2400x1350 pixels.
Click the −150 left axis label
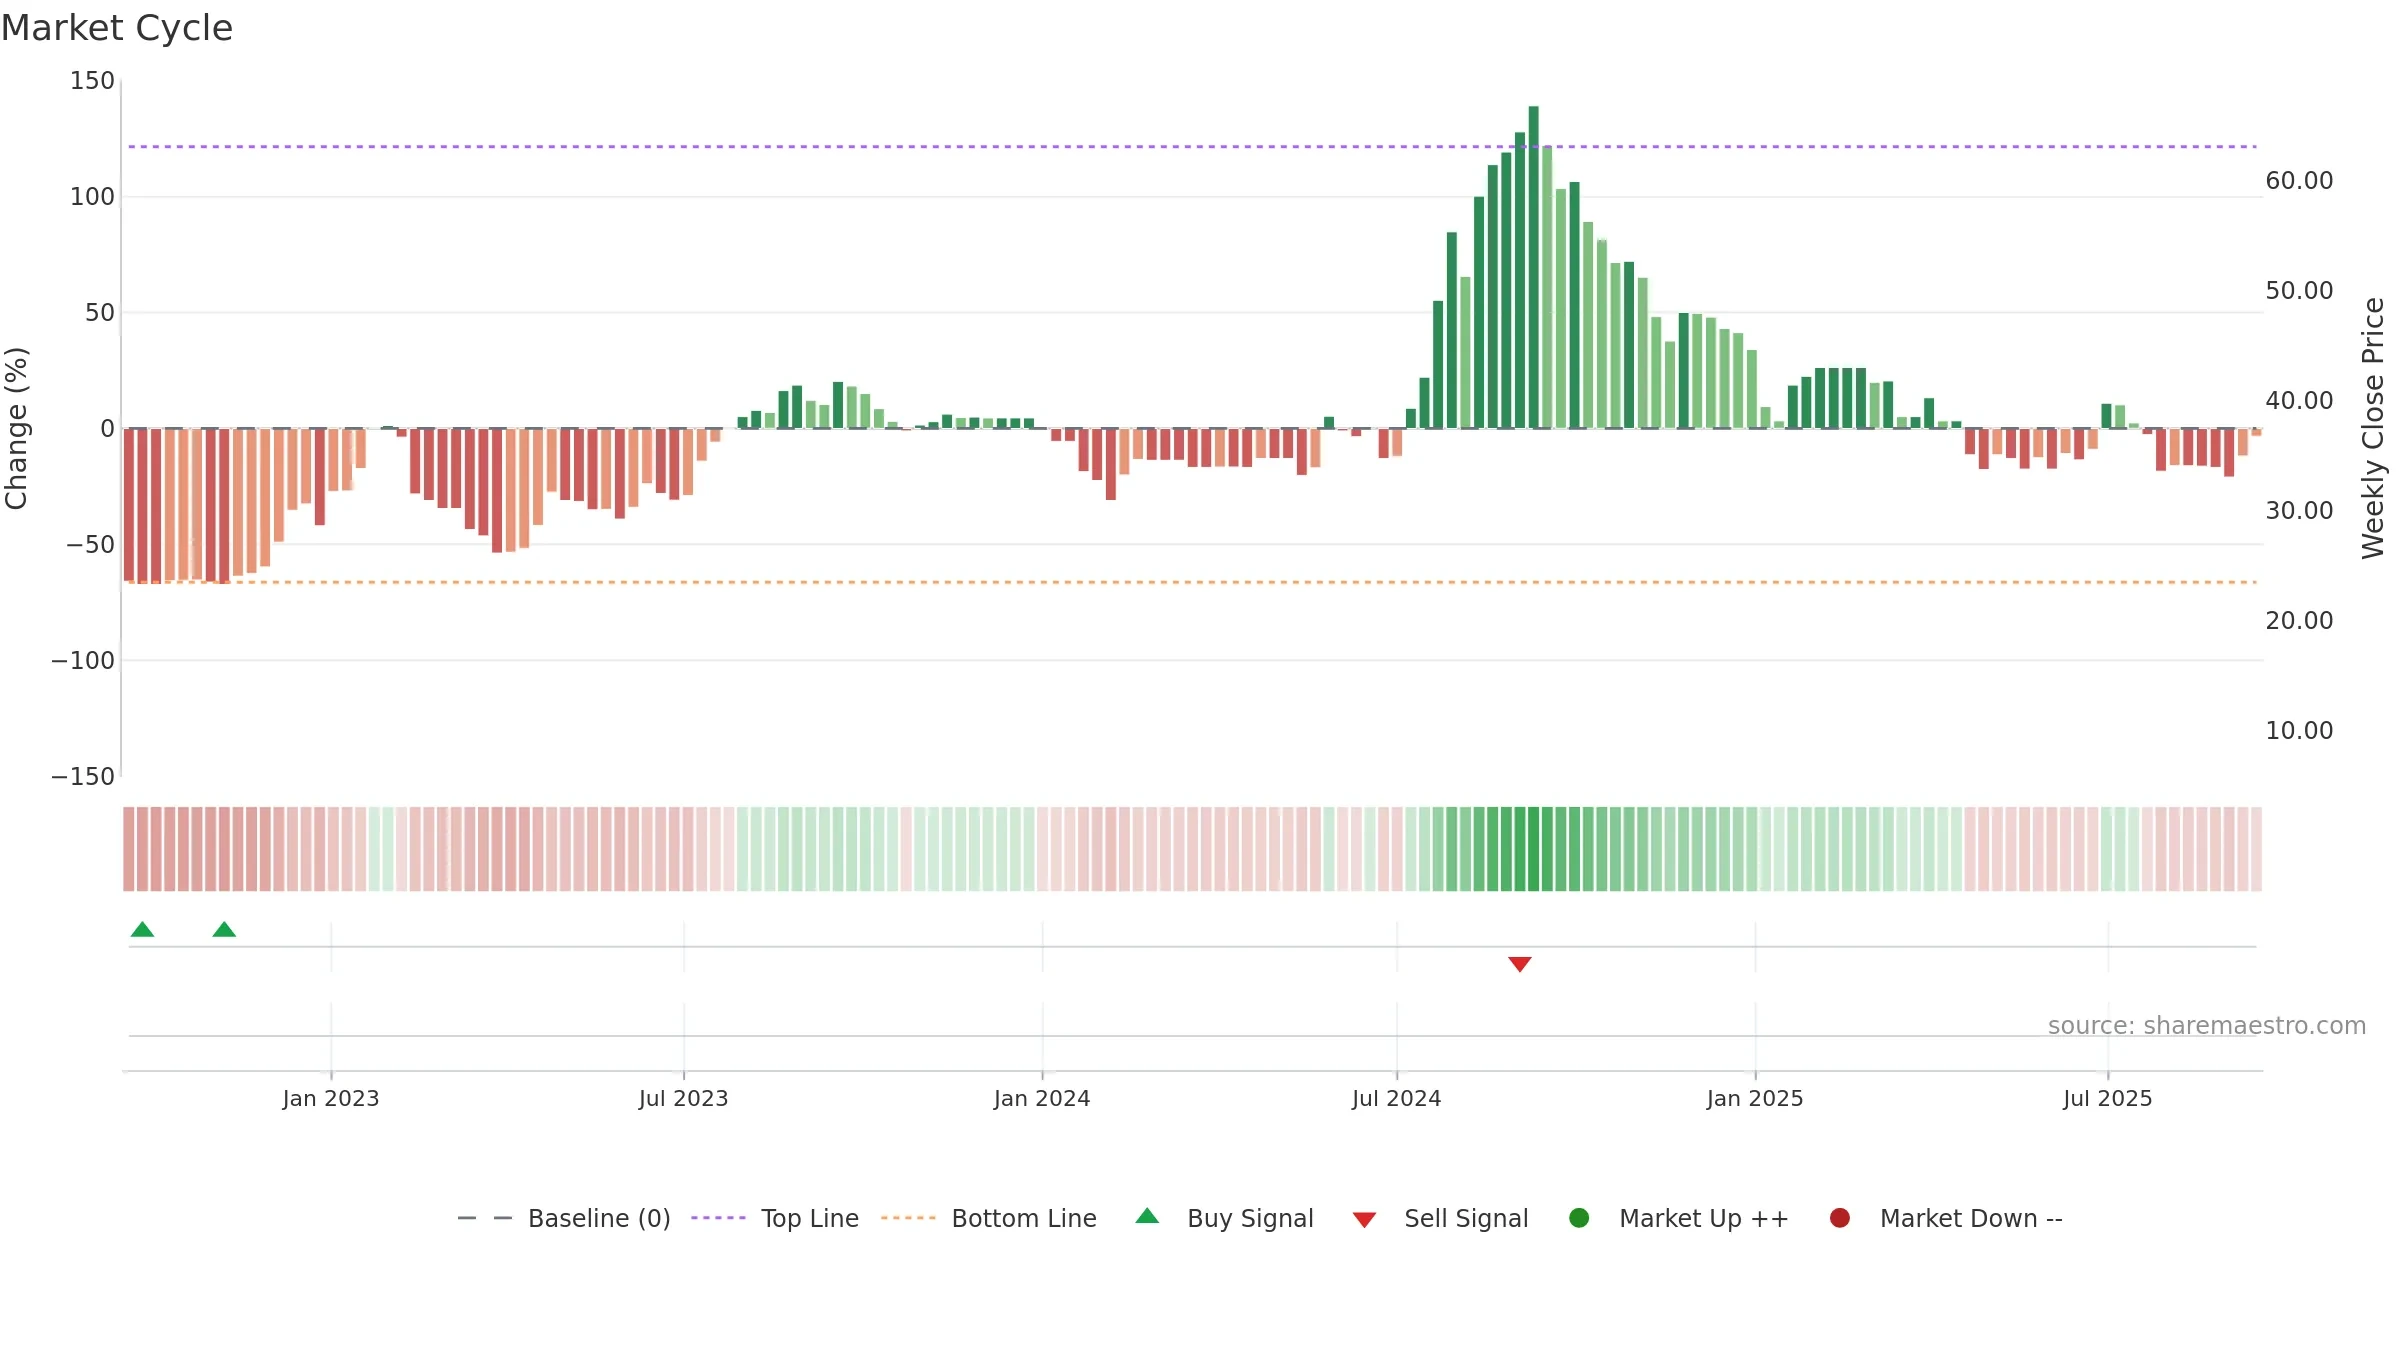pyautogui.click(x=83, y=777)
